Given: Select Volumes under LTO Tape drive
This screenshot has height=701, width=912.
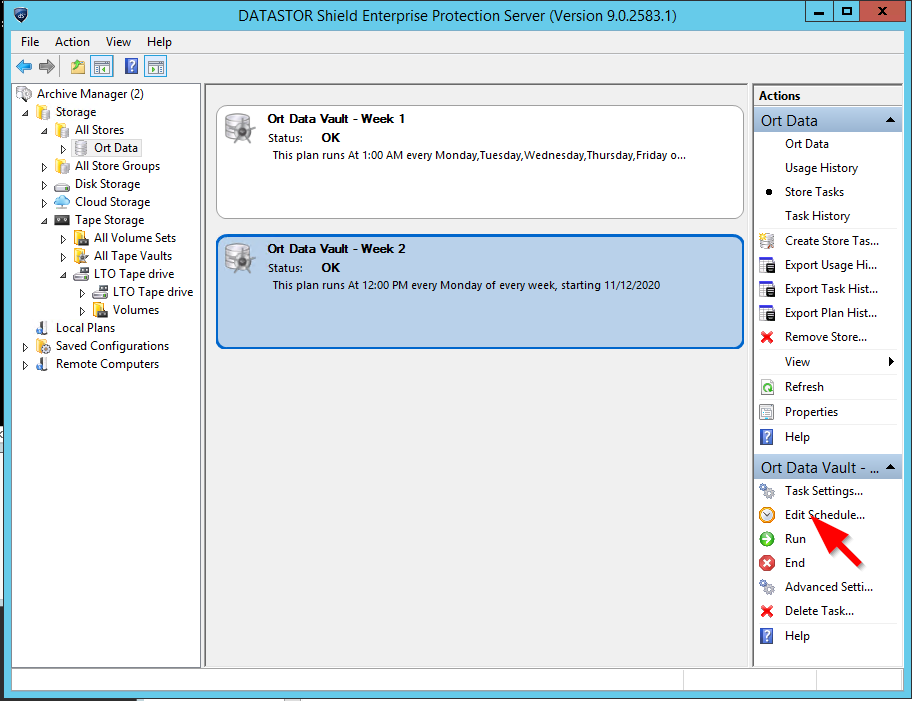Looking at the screenshot, I should pyautogui.click(x=136, y=310).
